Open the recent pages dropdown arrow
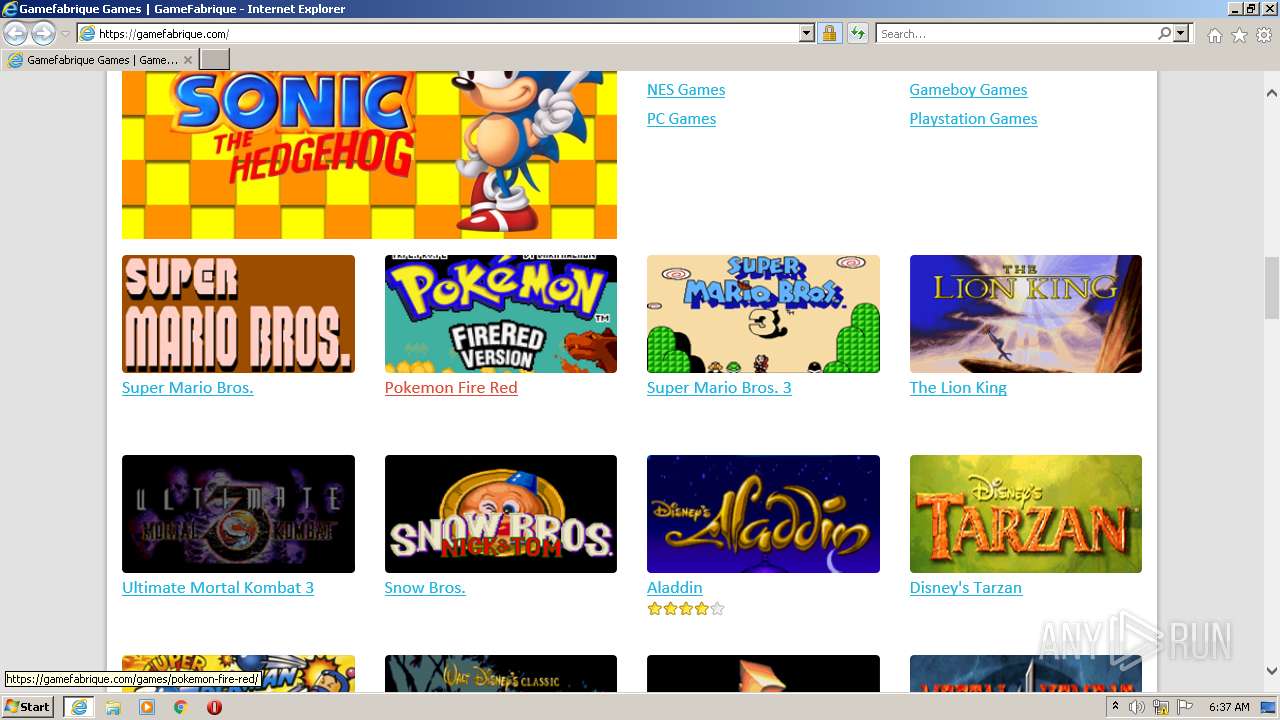Viewport: 1280px width, 720px height. (x=66, y=34)
